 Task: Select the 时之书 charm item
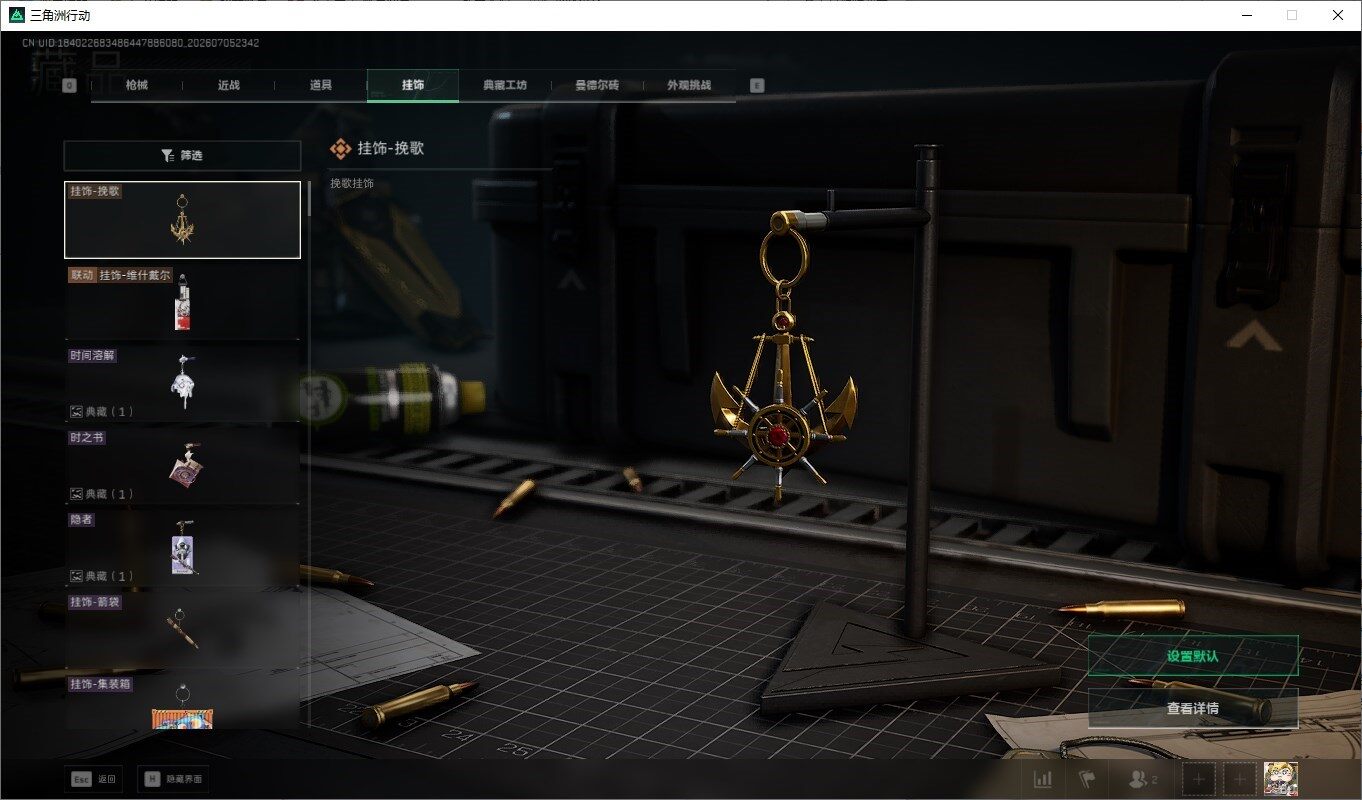[x=182, y=466]
